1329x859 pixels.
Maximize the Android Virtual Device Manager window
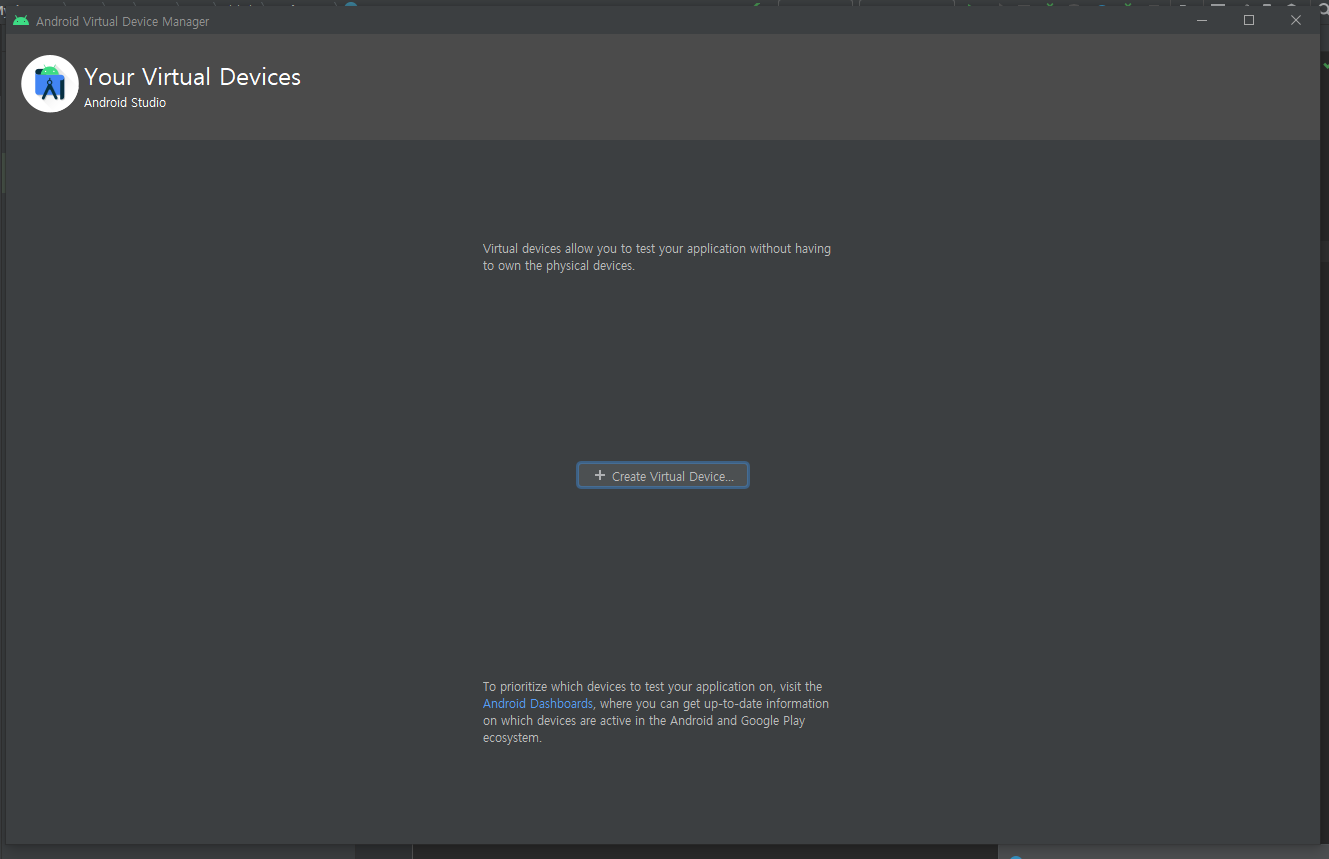pyautogui.click(x=1249, y=20)
